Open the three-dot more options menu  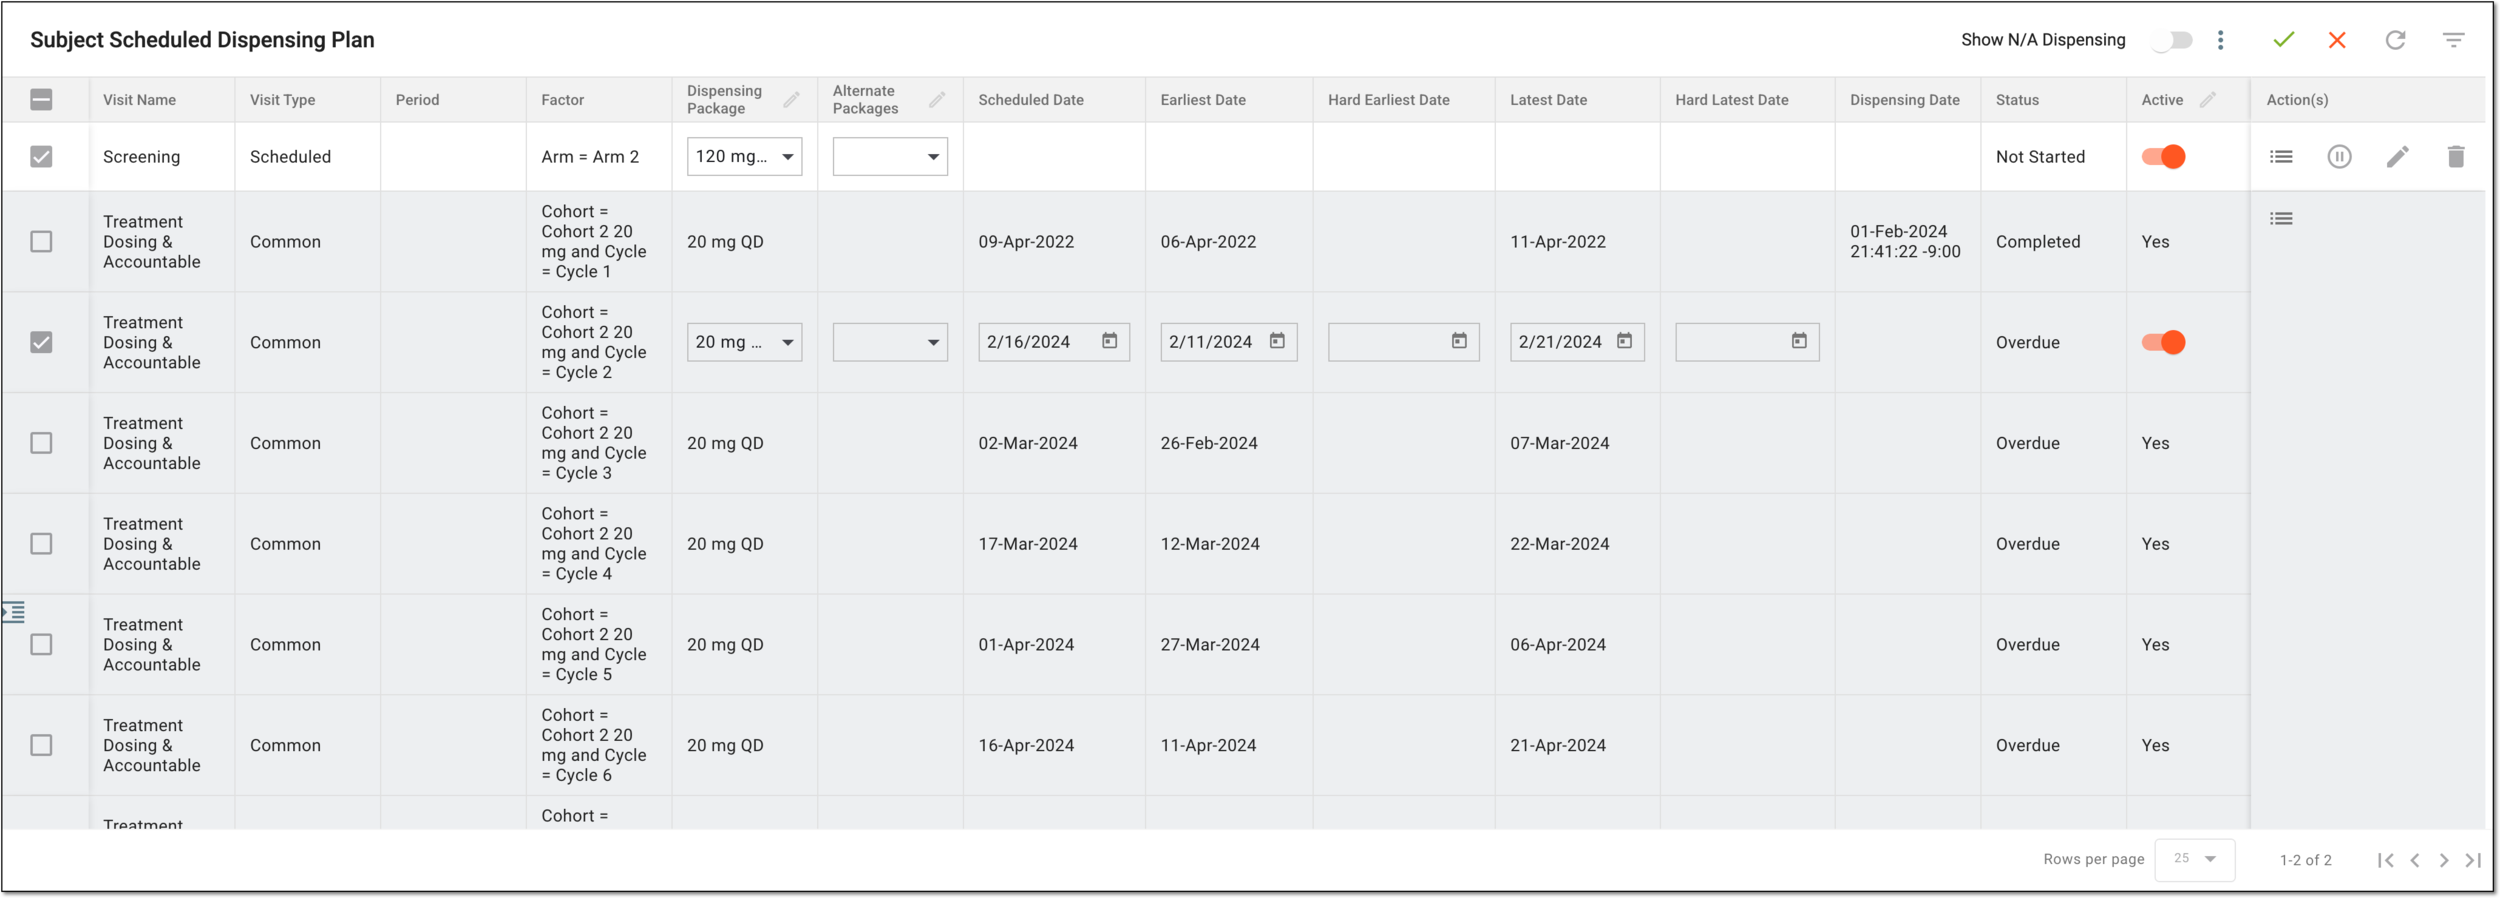tap(2220, 40)
